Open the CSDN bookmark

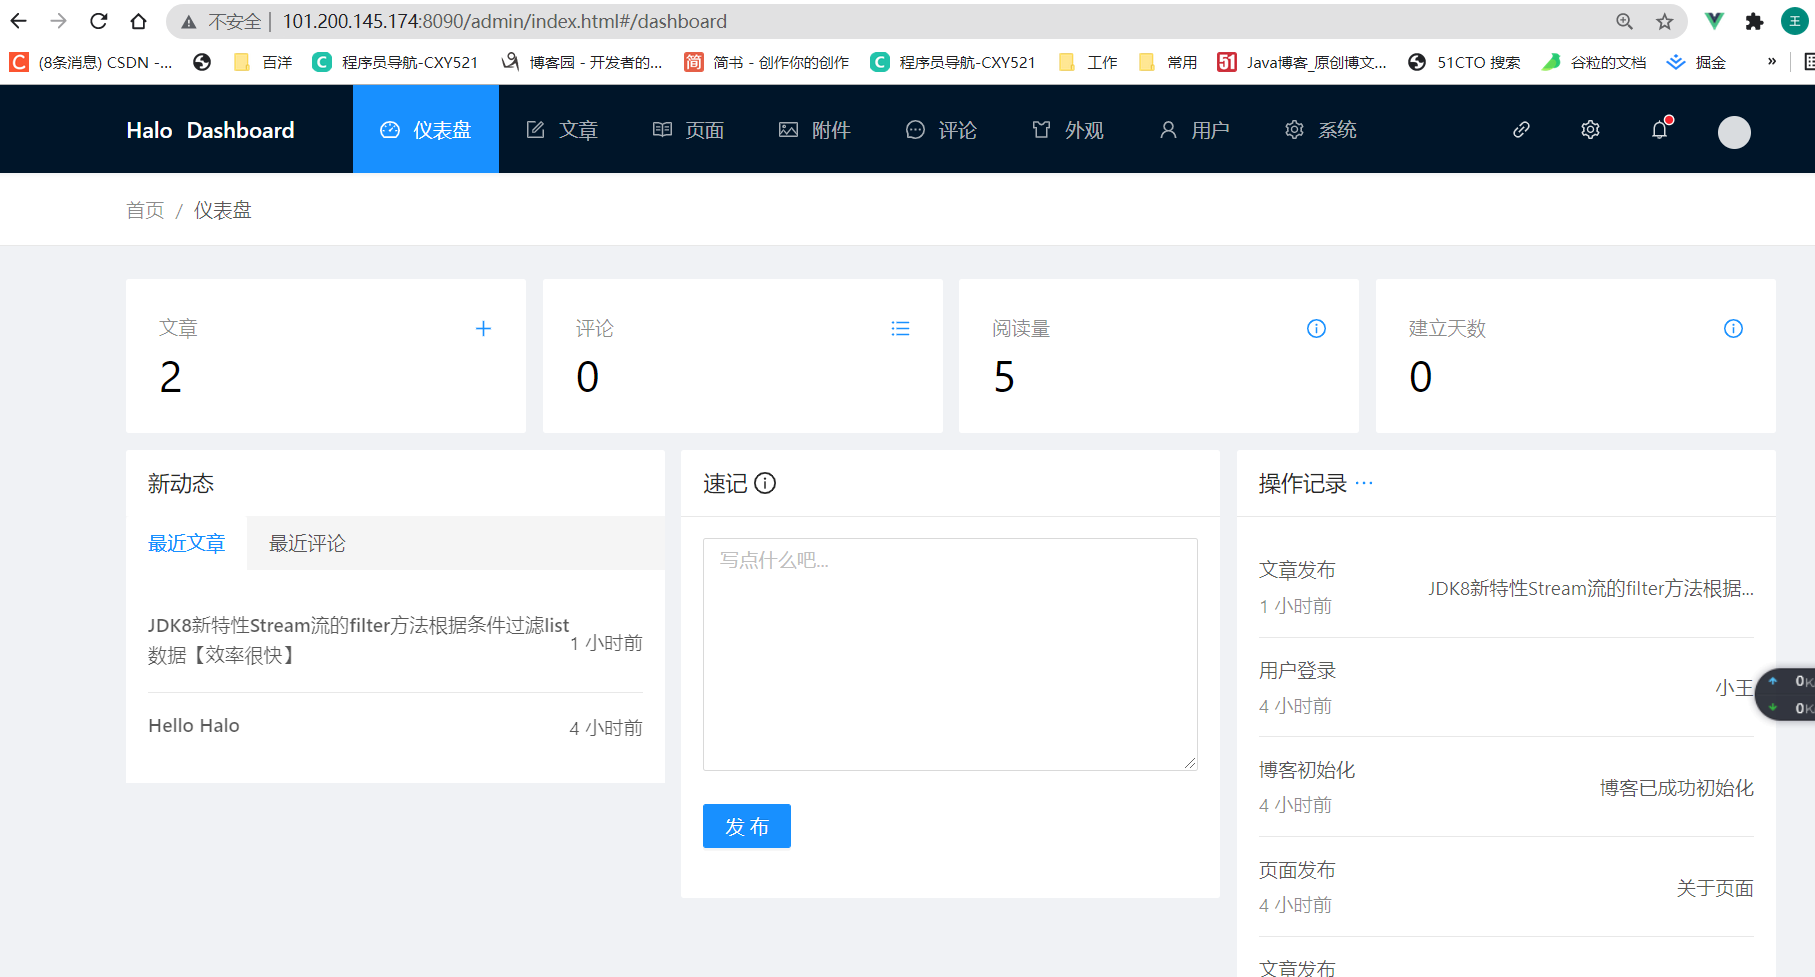(x=91, y=62)
